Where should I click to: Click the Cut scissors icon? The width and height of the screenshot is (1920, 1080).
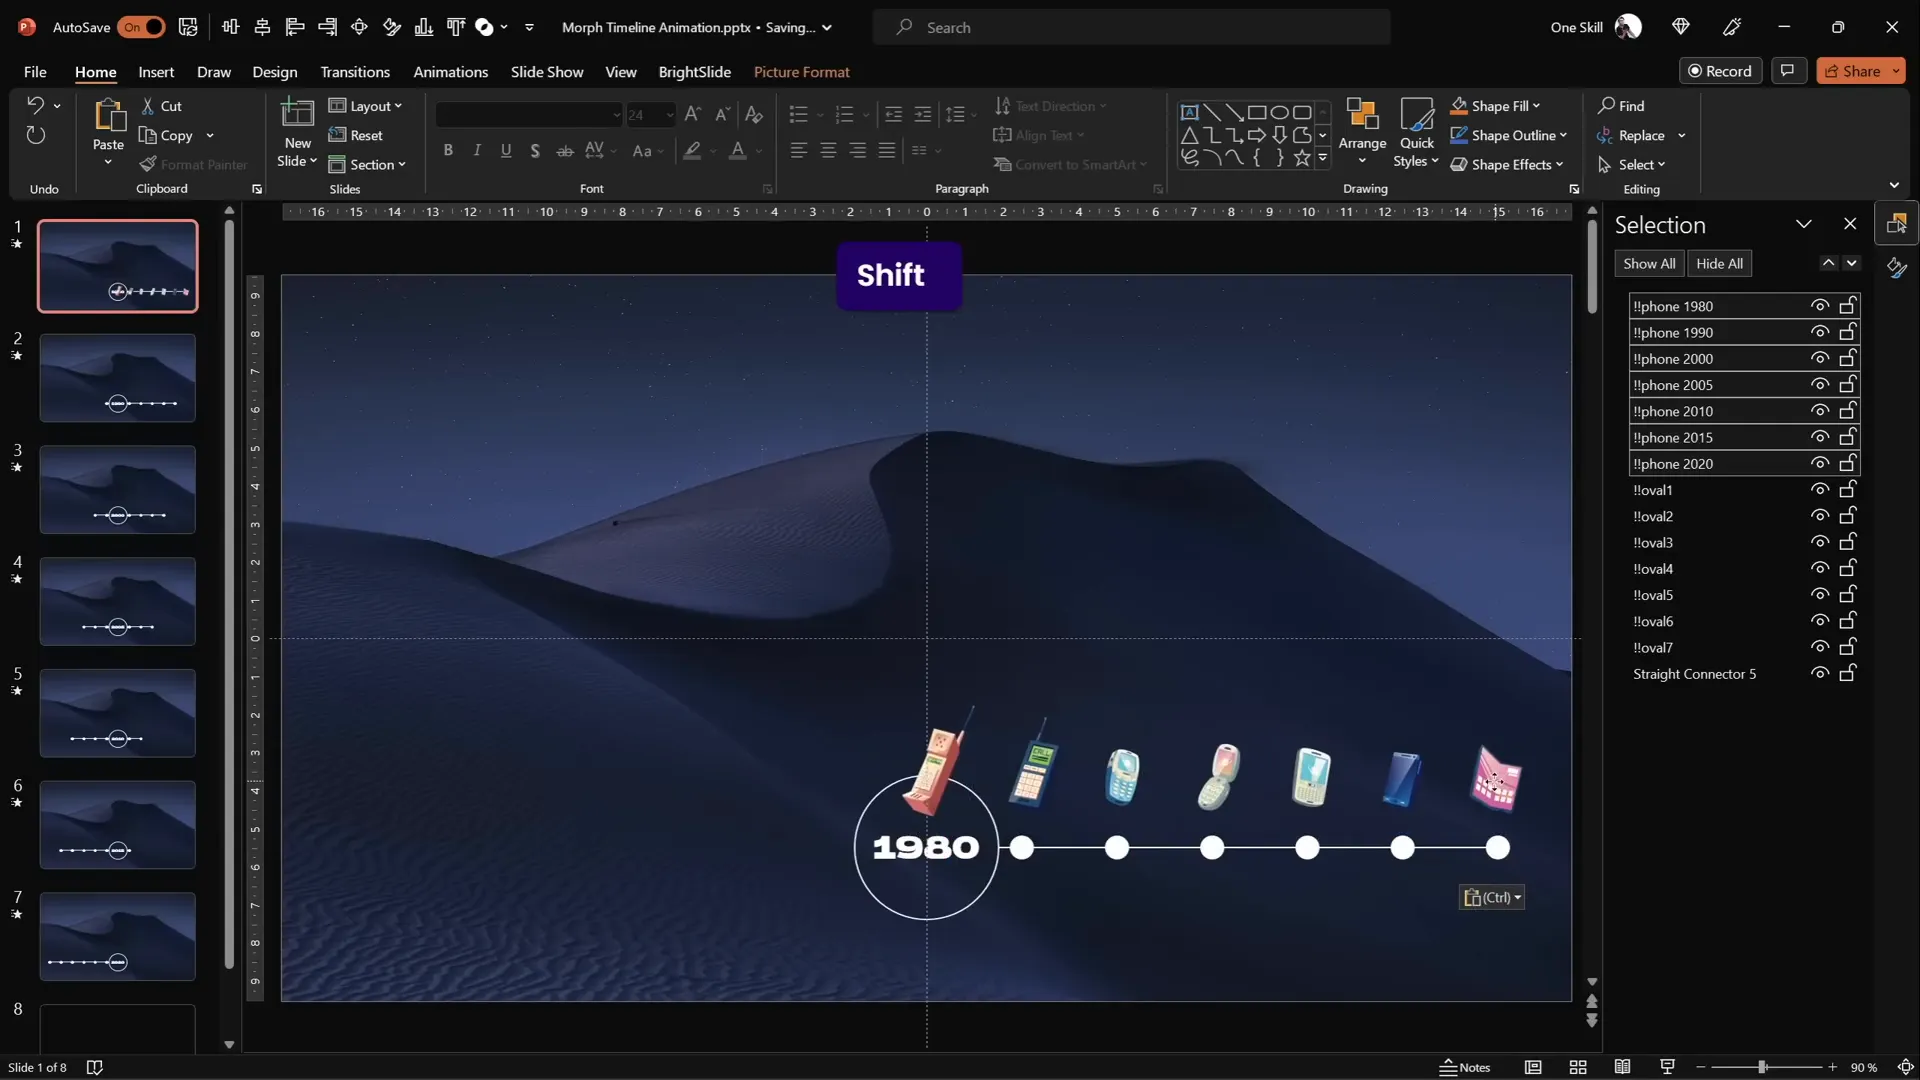point(148,106)
